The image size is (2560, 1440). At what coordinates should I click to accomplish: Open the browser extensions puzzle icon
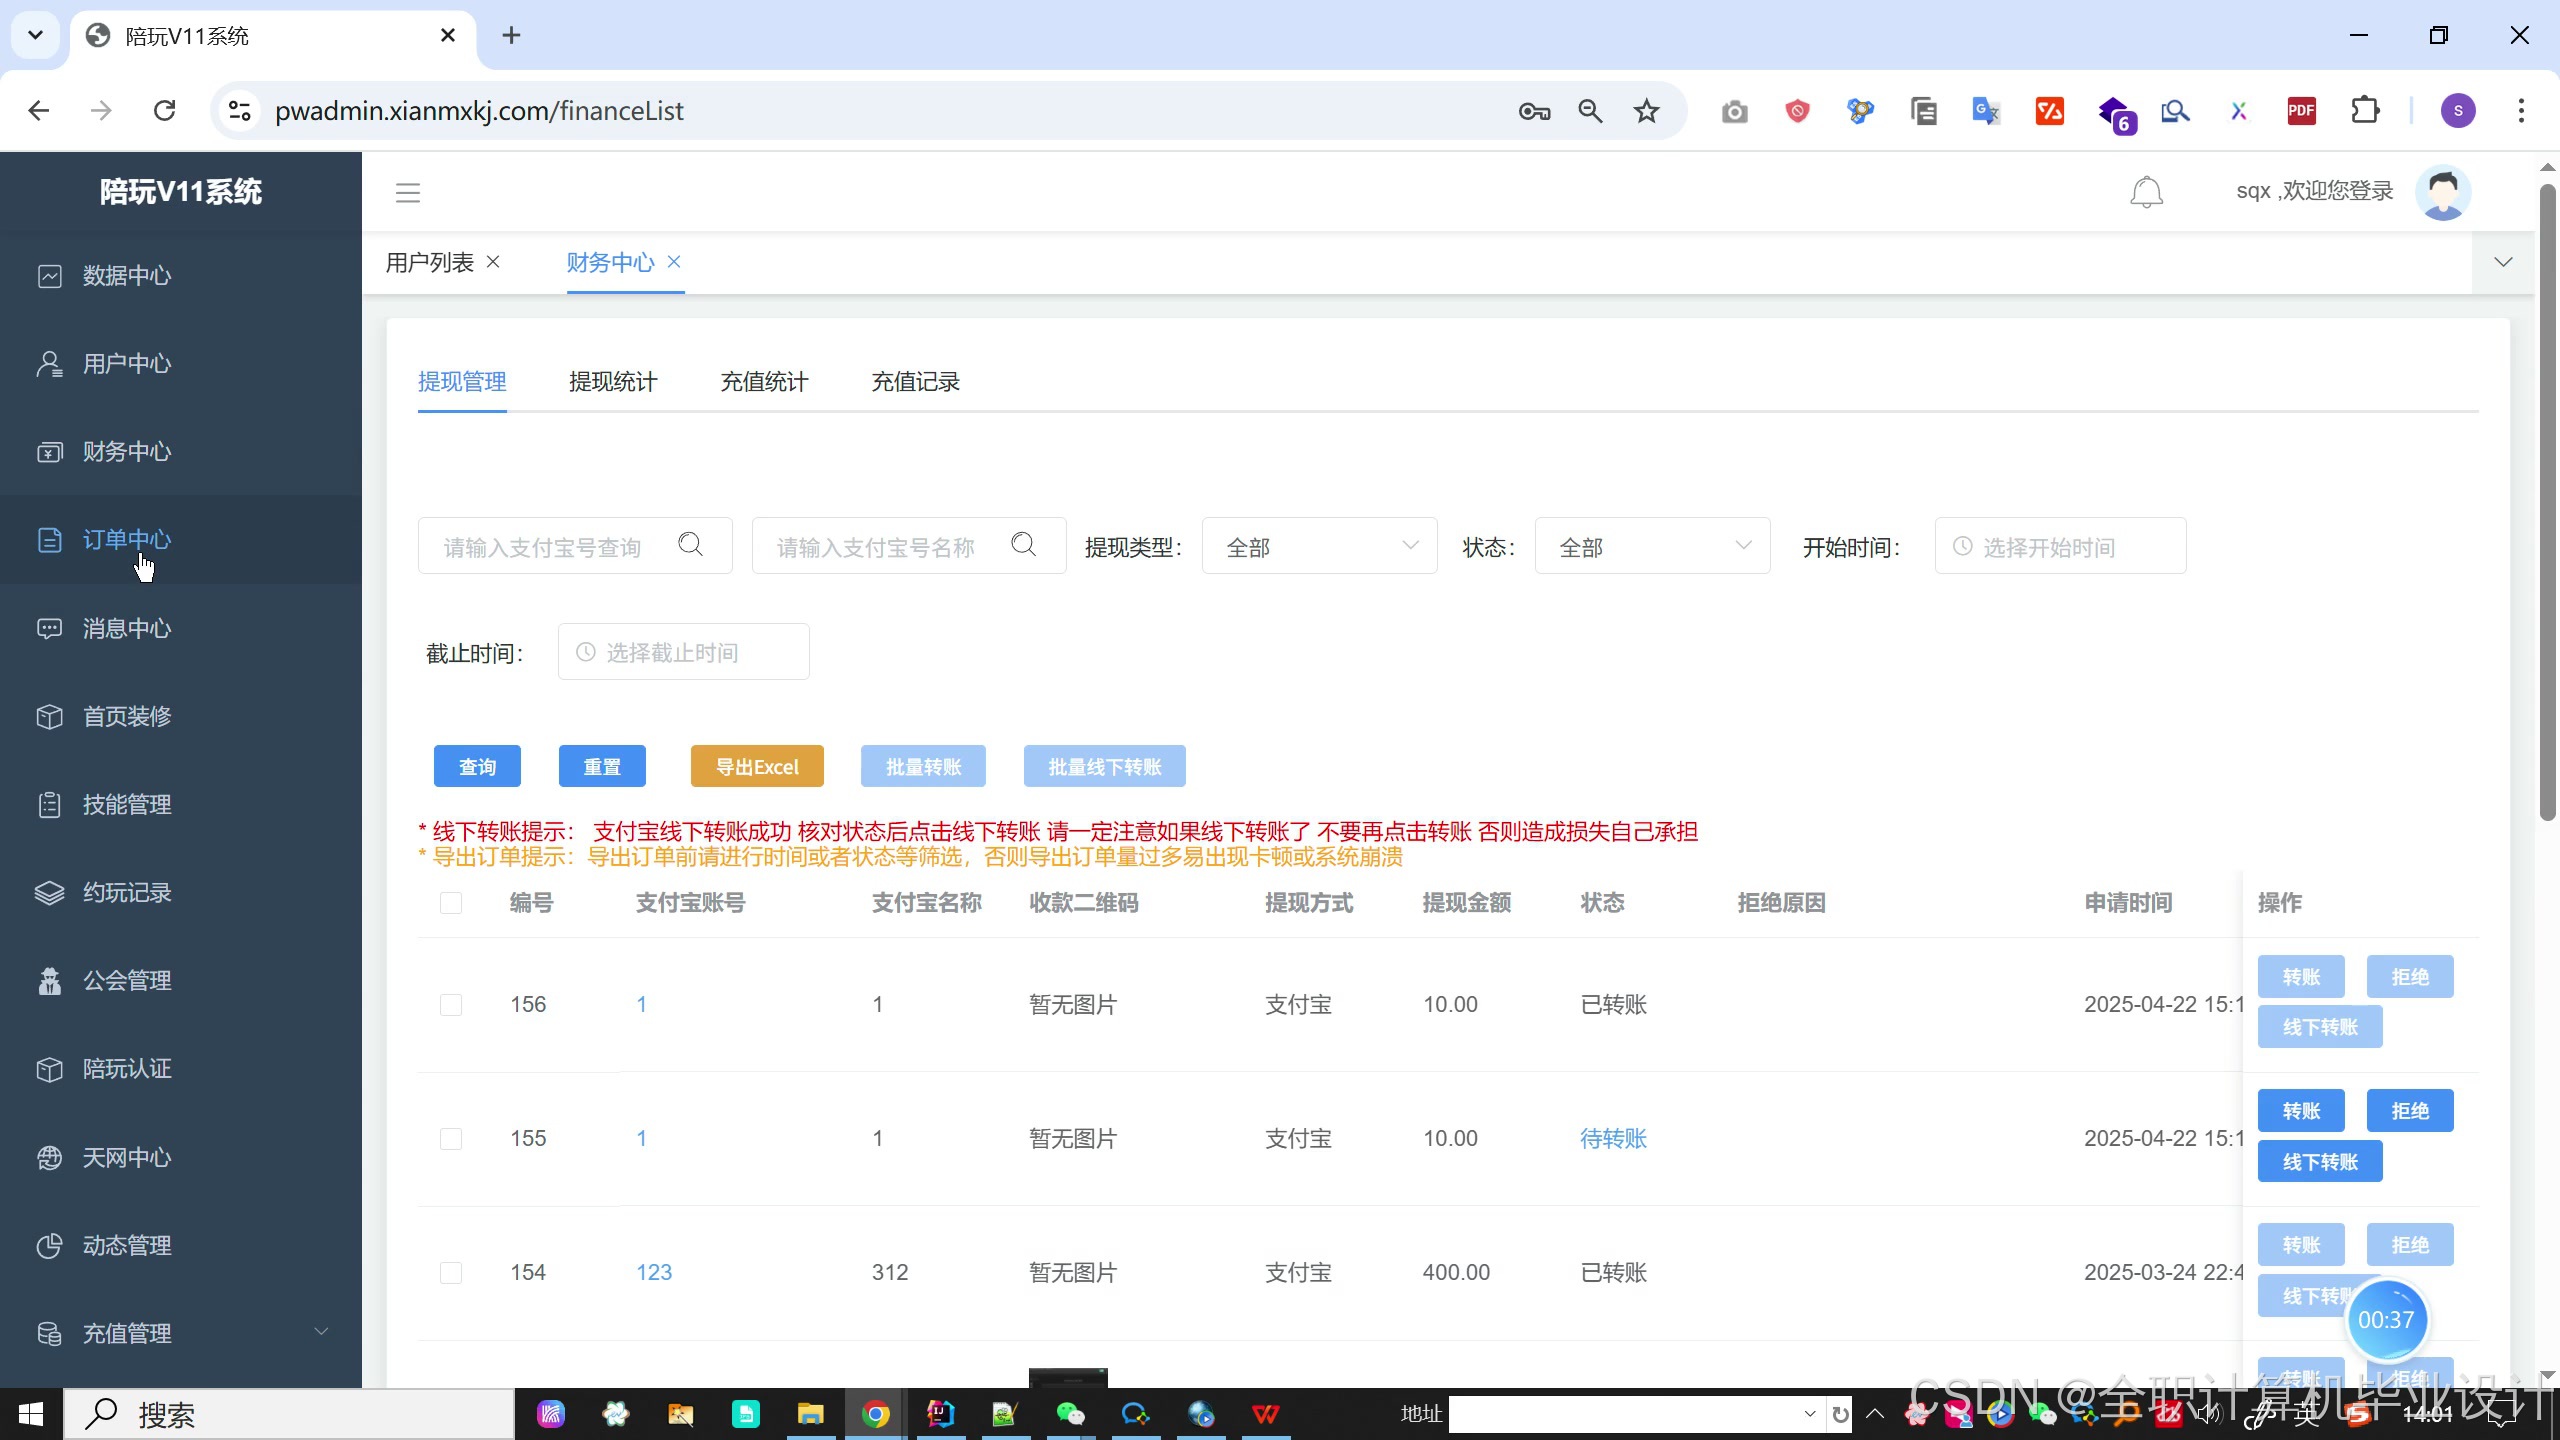(x=2365, y=111)
